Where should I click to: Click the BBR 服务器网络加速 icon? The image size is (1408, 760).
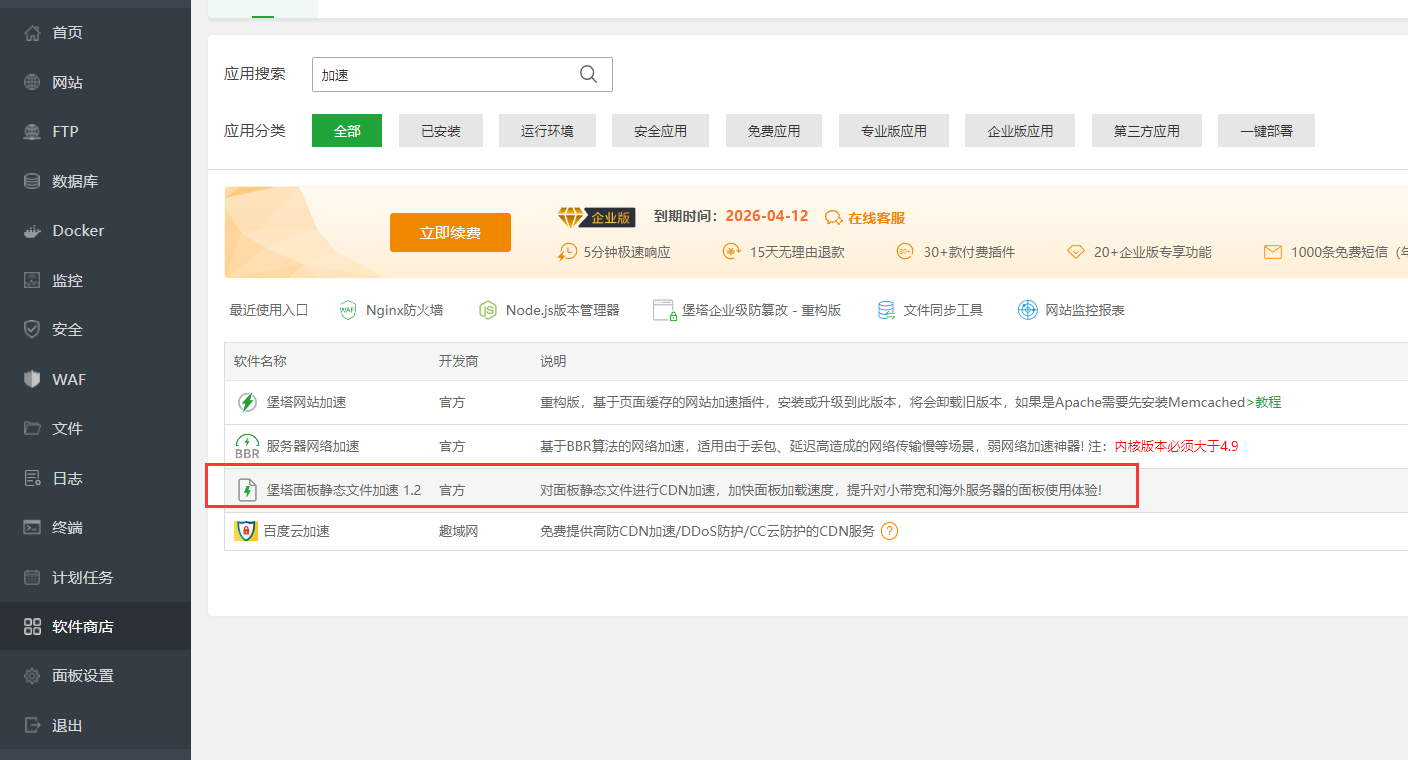point(246,446)
